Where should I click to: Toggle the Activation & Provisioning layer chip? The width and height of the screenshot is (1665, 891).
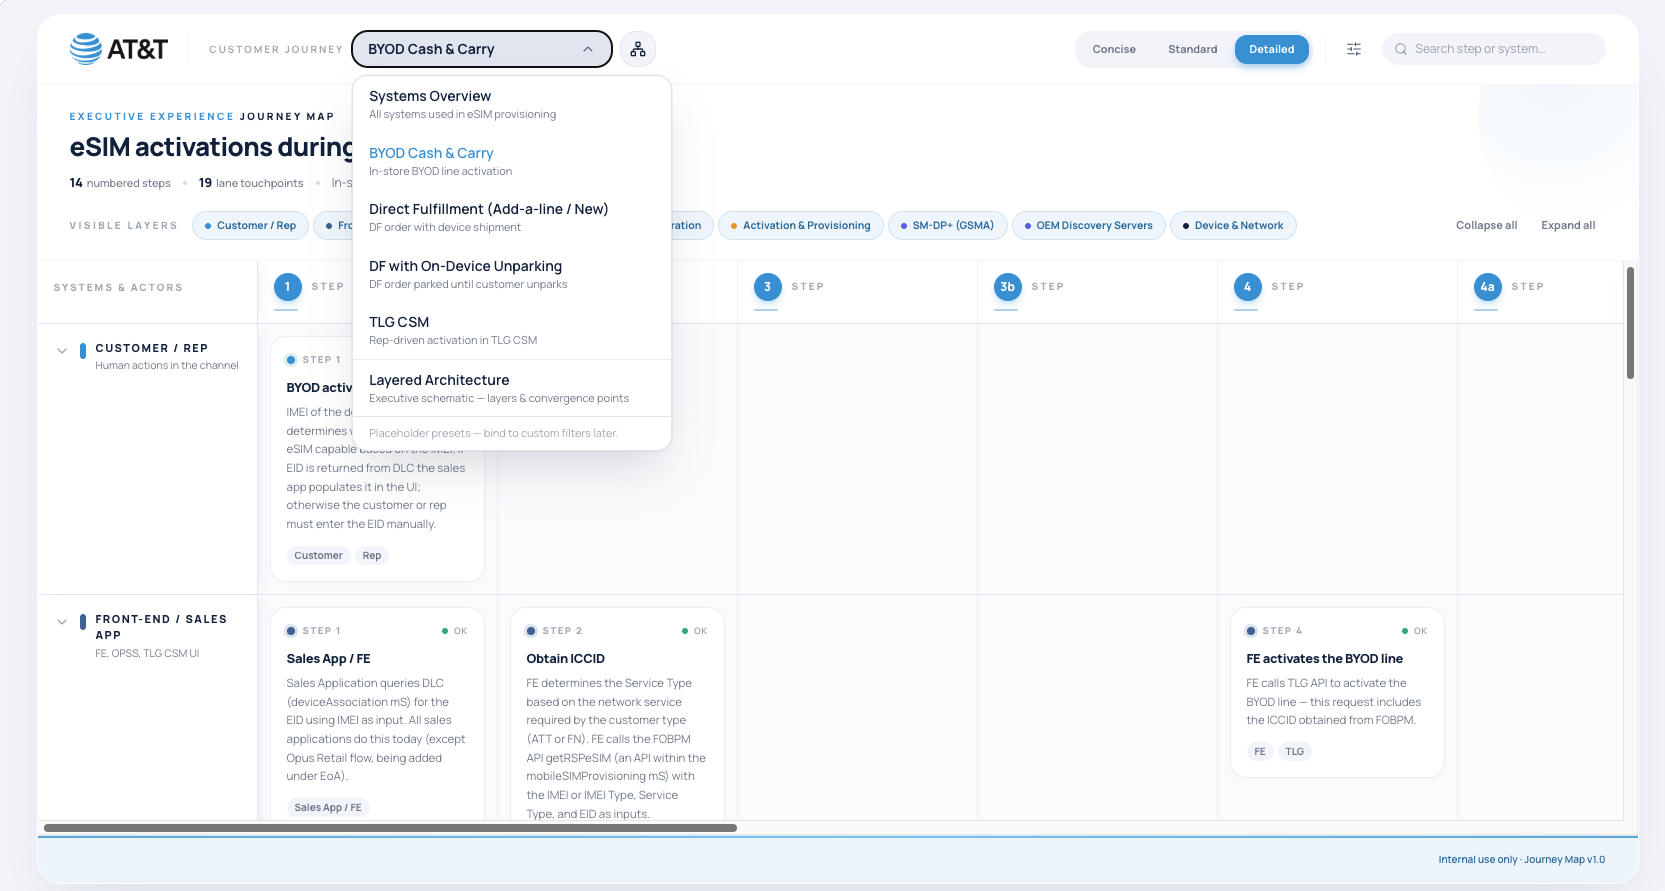[800, 226]
